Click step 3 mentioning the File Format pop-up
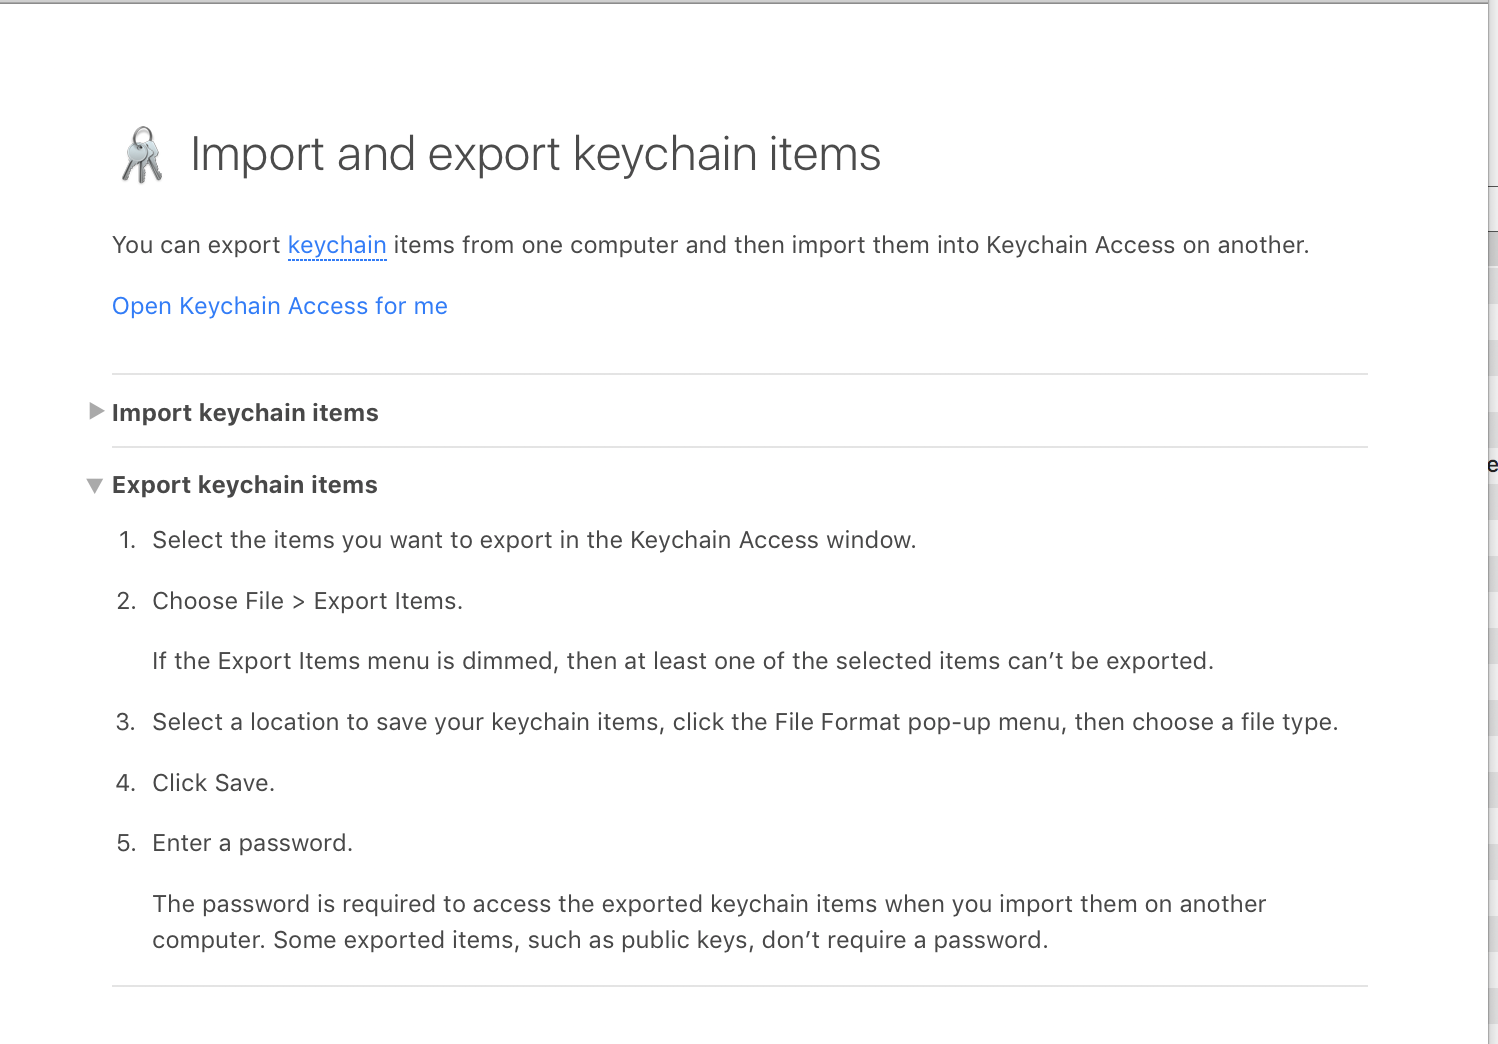This screenshot has height=1044, width=1498. pos(745,721)
